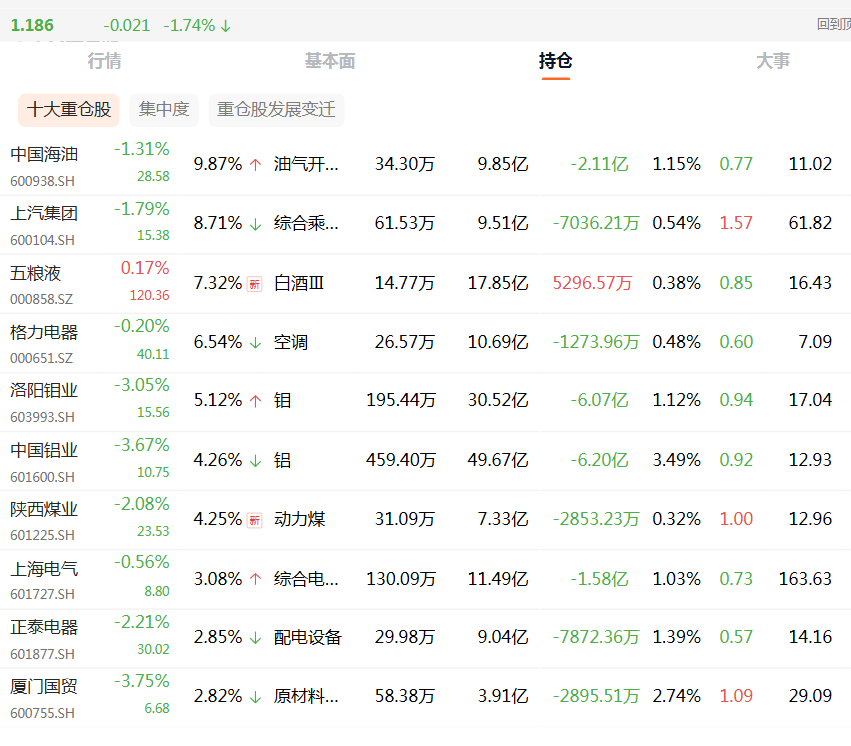Click the 新 badge next to 4.25%
The image size is (851, 746).
click(x=255, y=520)
